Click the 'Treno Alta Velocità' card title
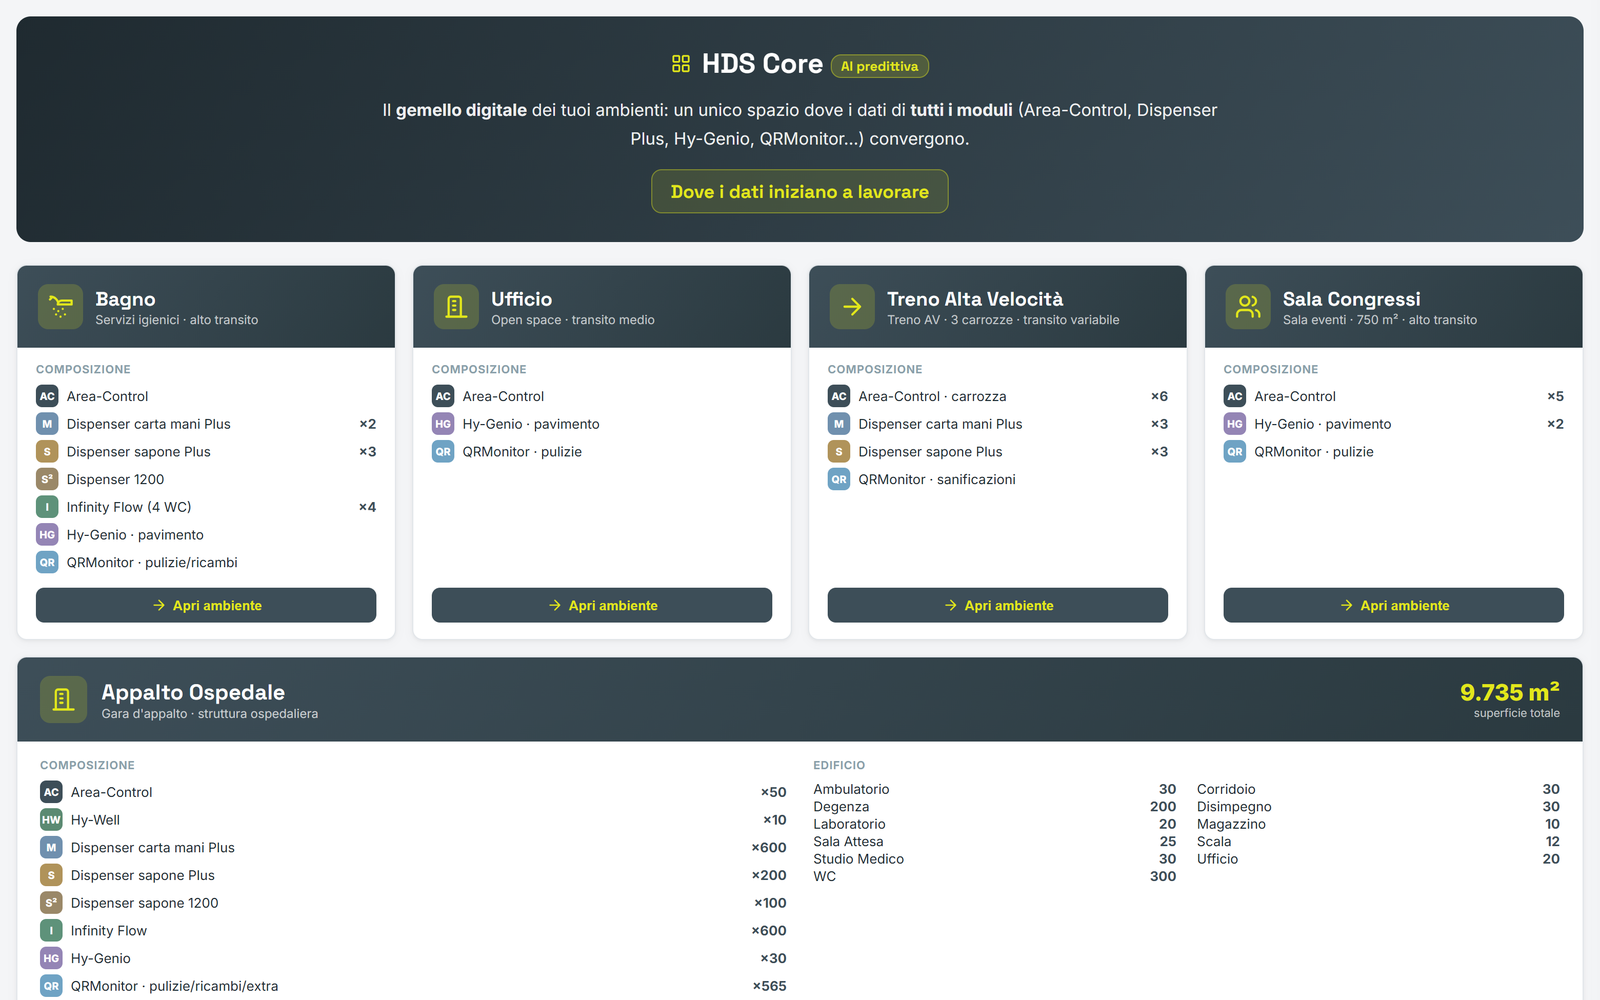Screen dimensions: 1600x1000 (x=975, y=299)
